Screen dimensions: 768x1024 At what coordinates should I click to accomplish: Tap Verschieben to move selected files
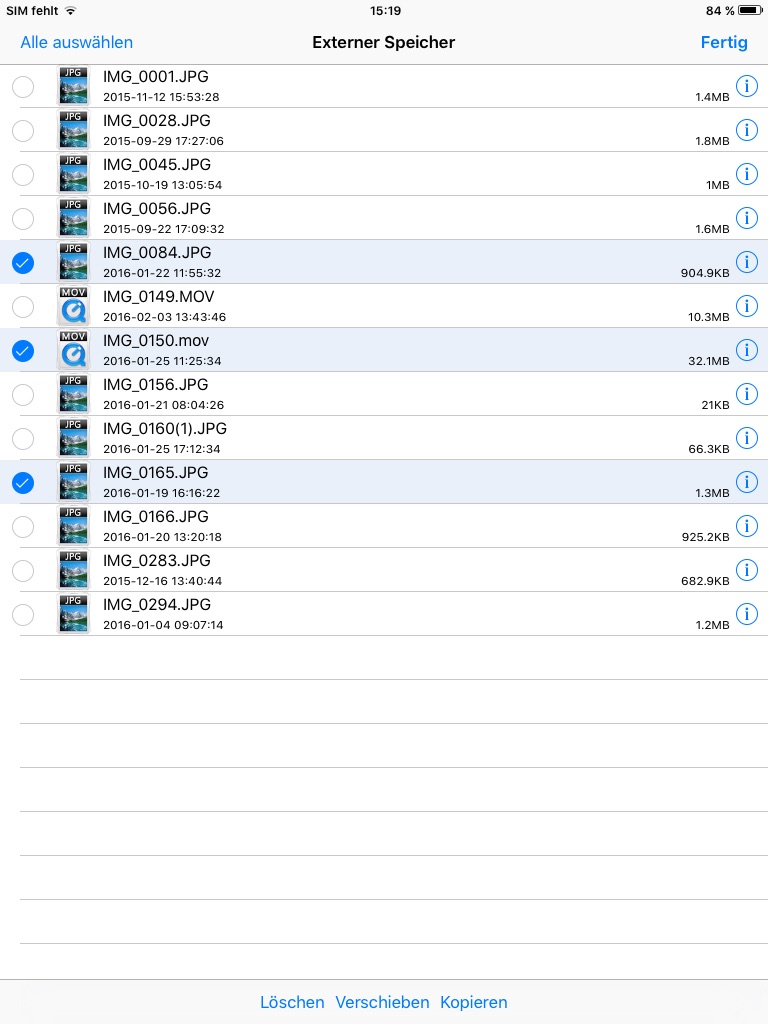382,1002
